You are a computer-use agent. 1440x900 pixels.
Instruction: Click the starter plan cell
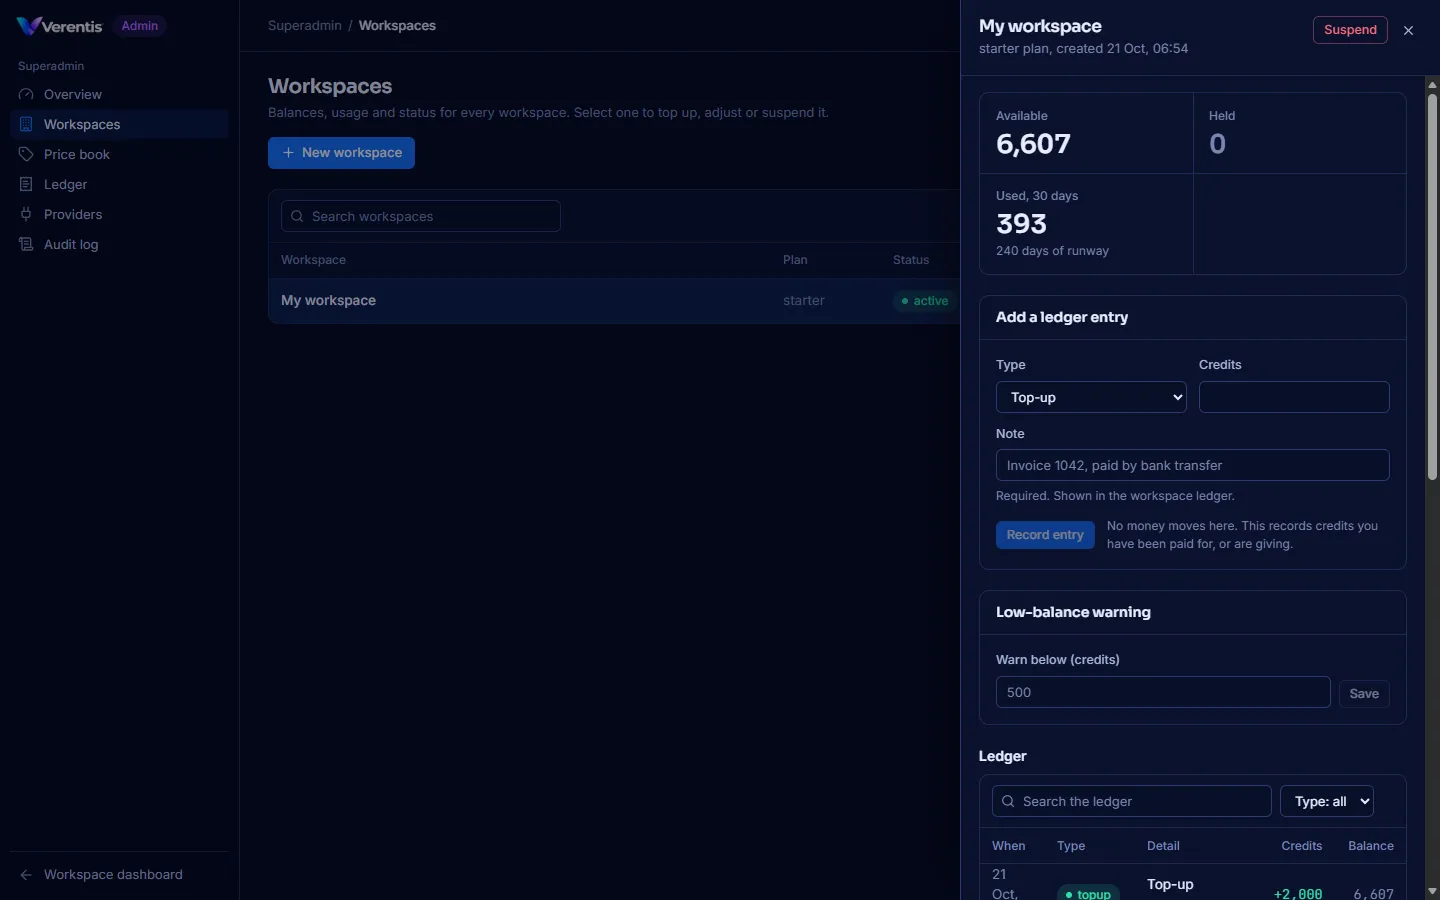(804, 301)
